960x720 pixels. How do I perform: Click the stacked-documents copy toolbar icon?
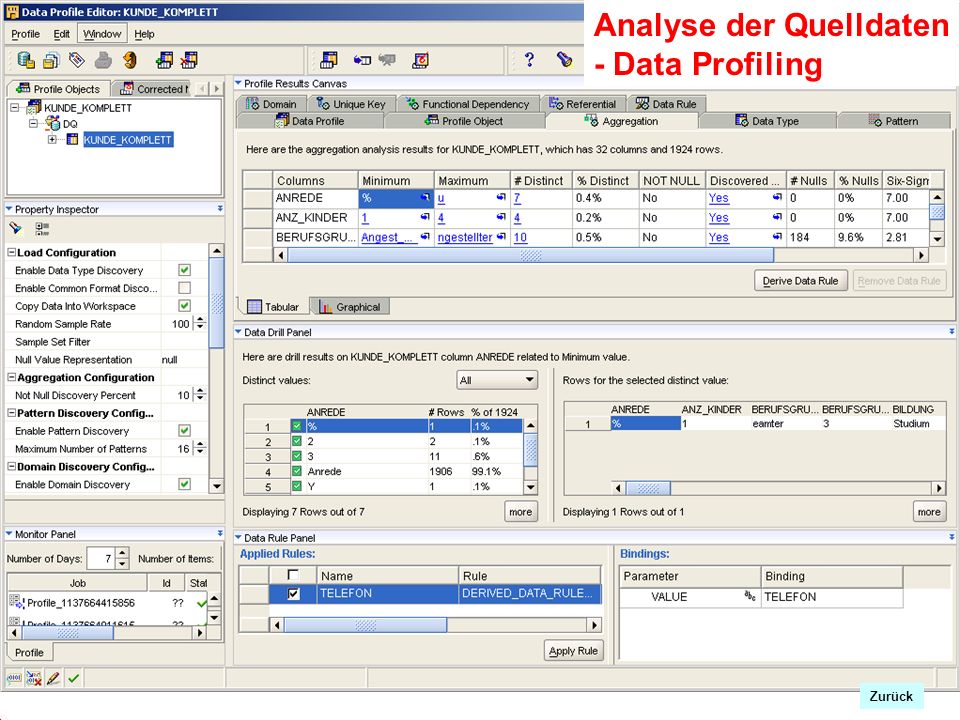51,60
